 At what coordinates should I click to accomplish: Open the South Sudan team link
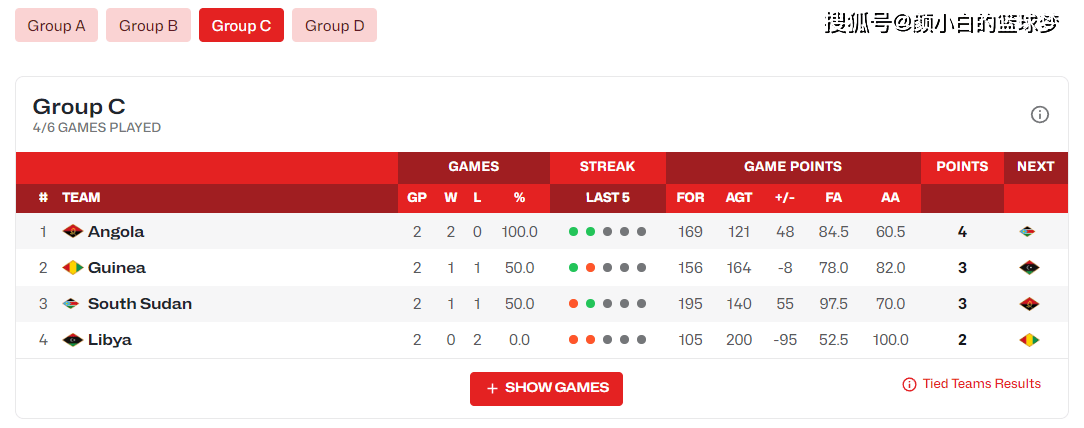pos(140,304)
